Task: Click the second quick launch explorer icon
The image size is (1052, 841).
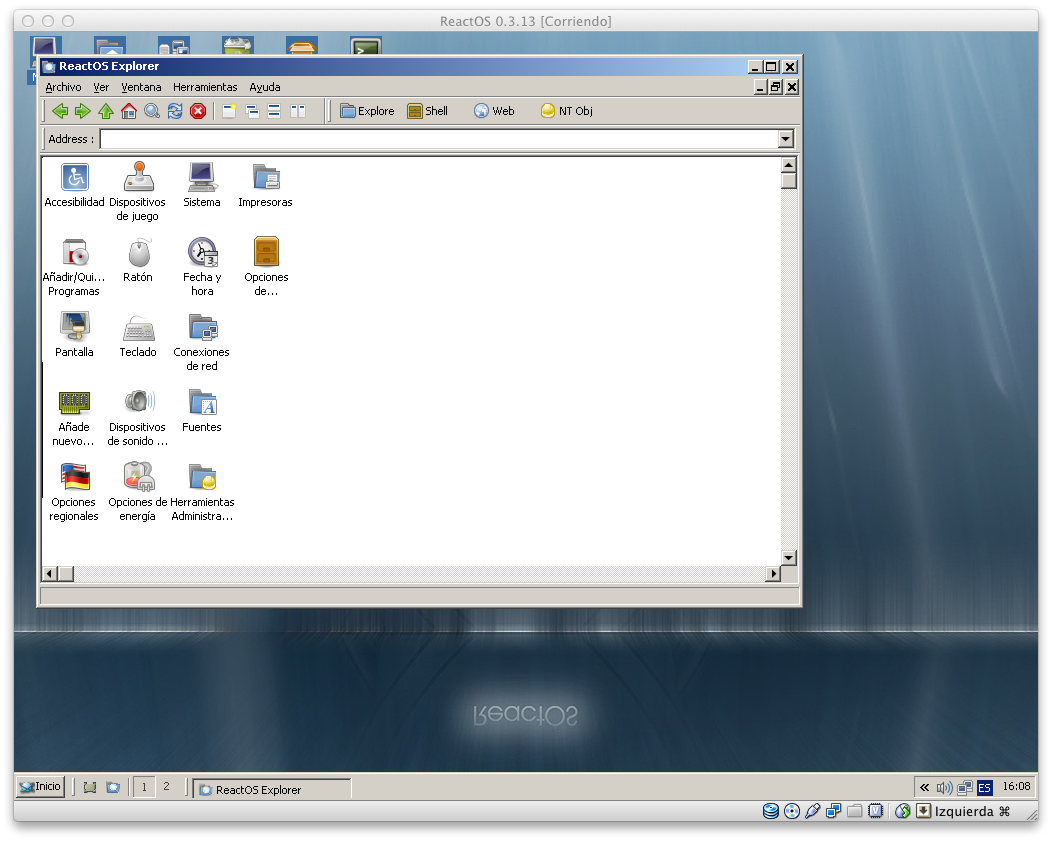Action: 113,787
